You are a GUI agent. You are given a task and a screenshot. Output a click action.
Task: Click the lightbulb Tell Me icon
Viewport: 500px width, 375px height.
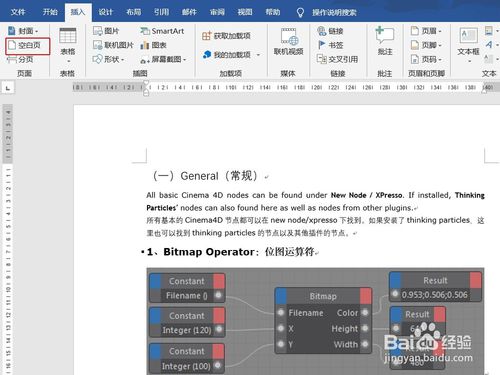pyautogui.click(x=300, y=13)
